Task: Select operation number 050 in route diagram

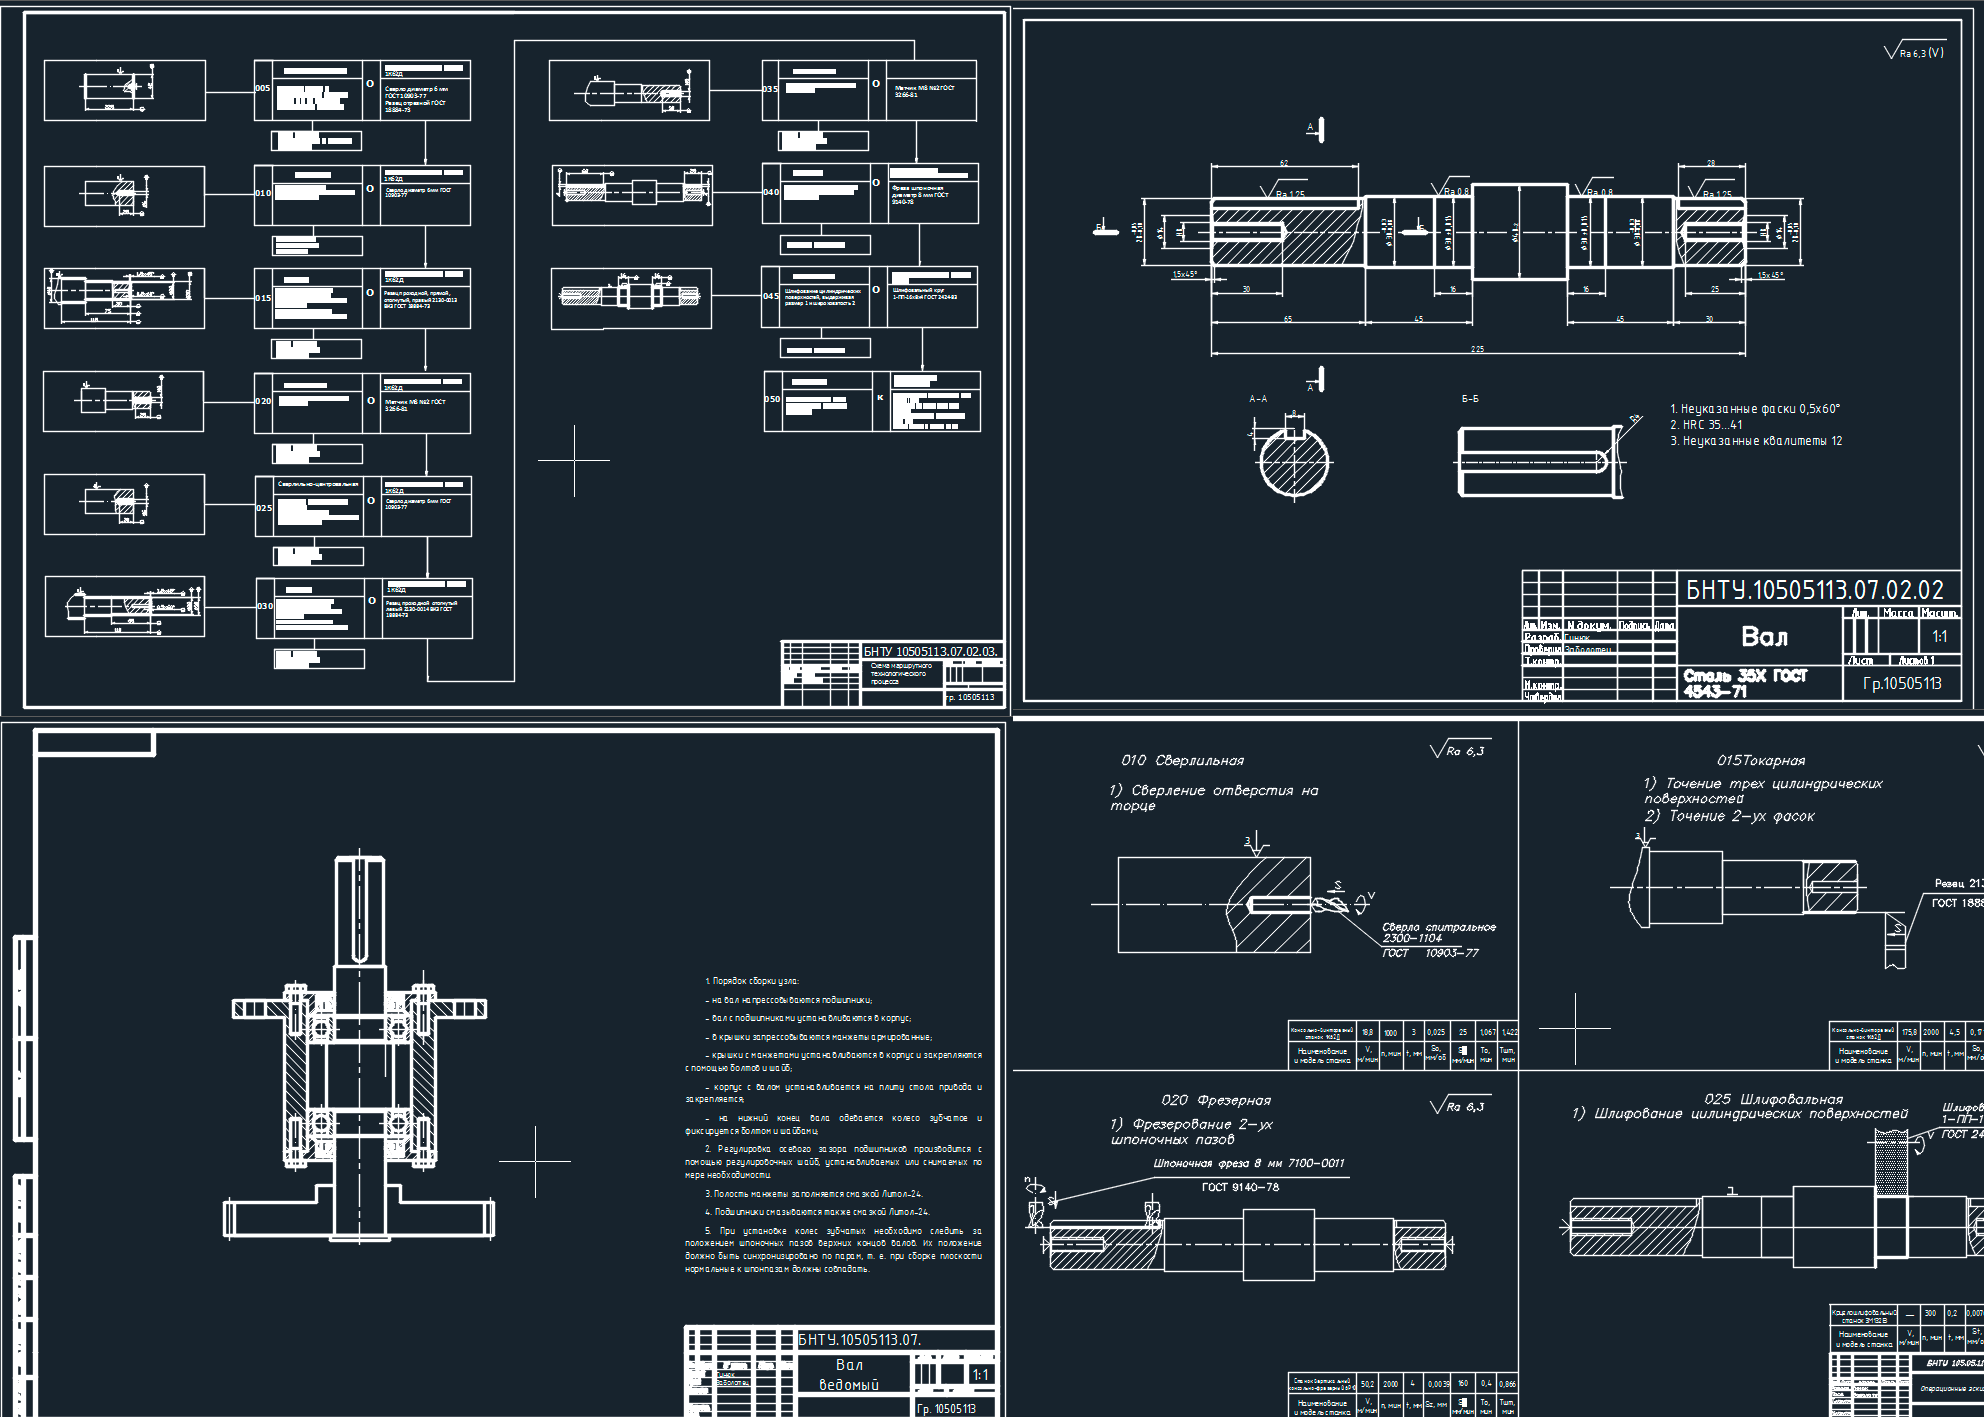Action: pos(772,398)
